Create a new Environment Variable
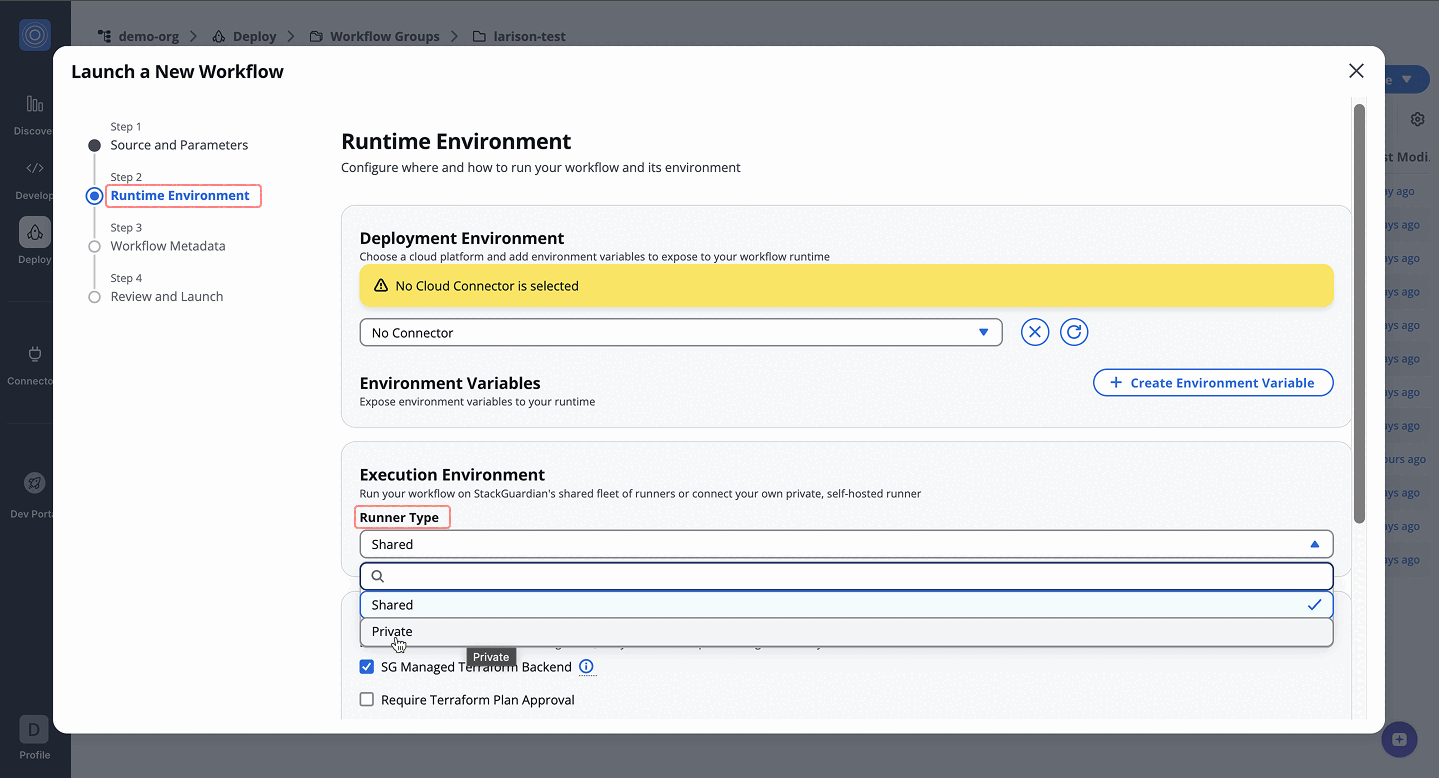This screenshot has height=778, width=1439. tap(1213, 382)
